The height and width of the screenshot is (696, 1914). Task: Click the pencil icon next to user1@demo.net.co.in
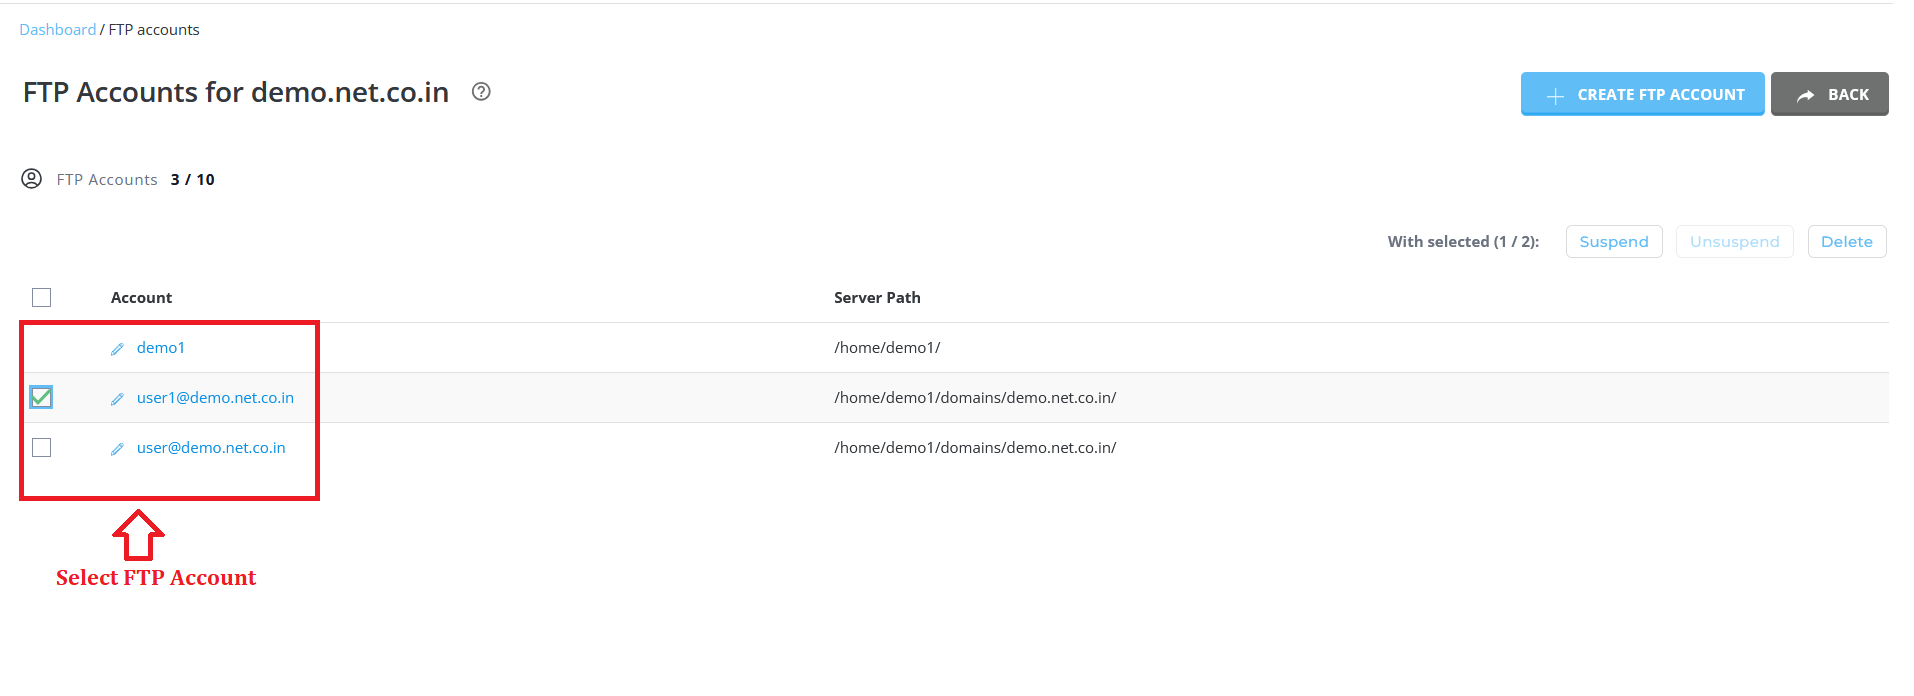[117, 399]
